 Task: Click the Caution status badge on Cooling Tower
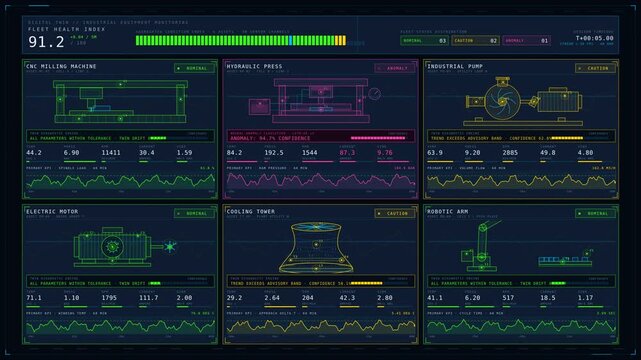[395, 213]
